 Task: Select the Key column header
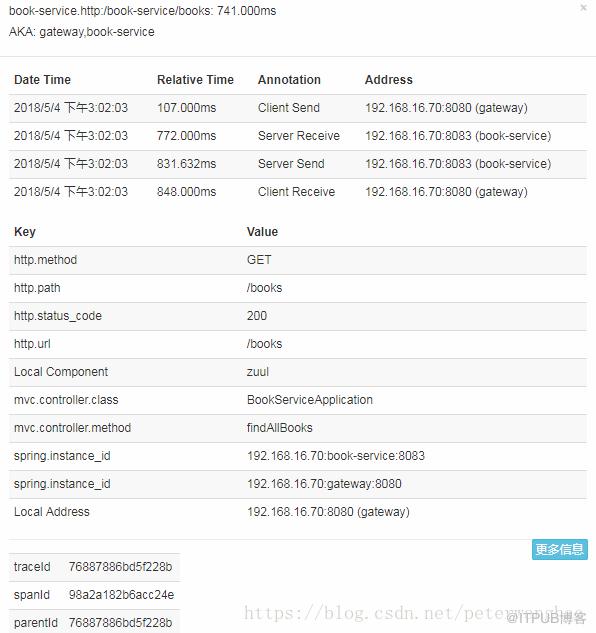(25, 232)
